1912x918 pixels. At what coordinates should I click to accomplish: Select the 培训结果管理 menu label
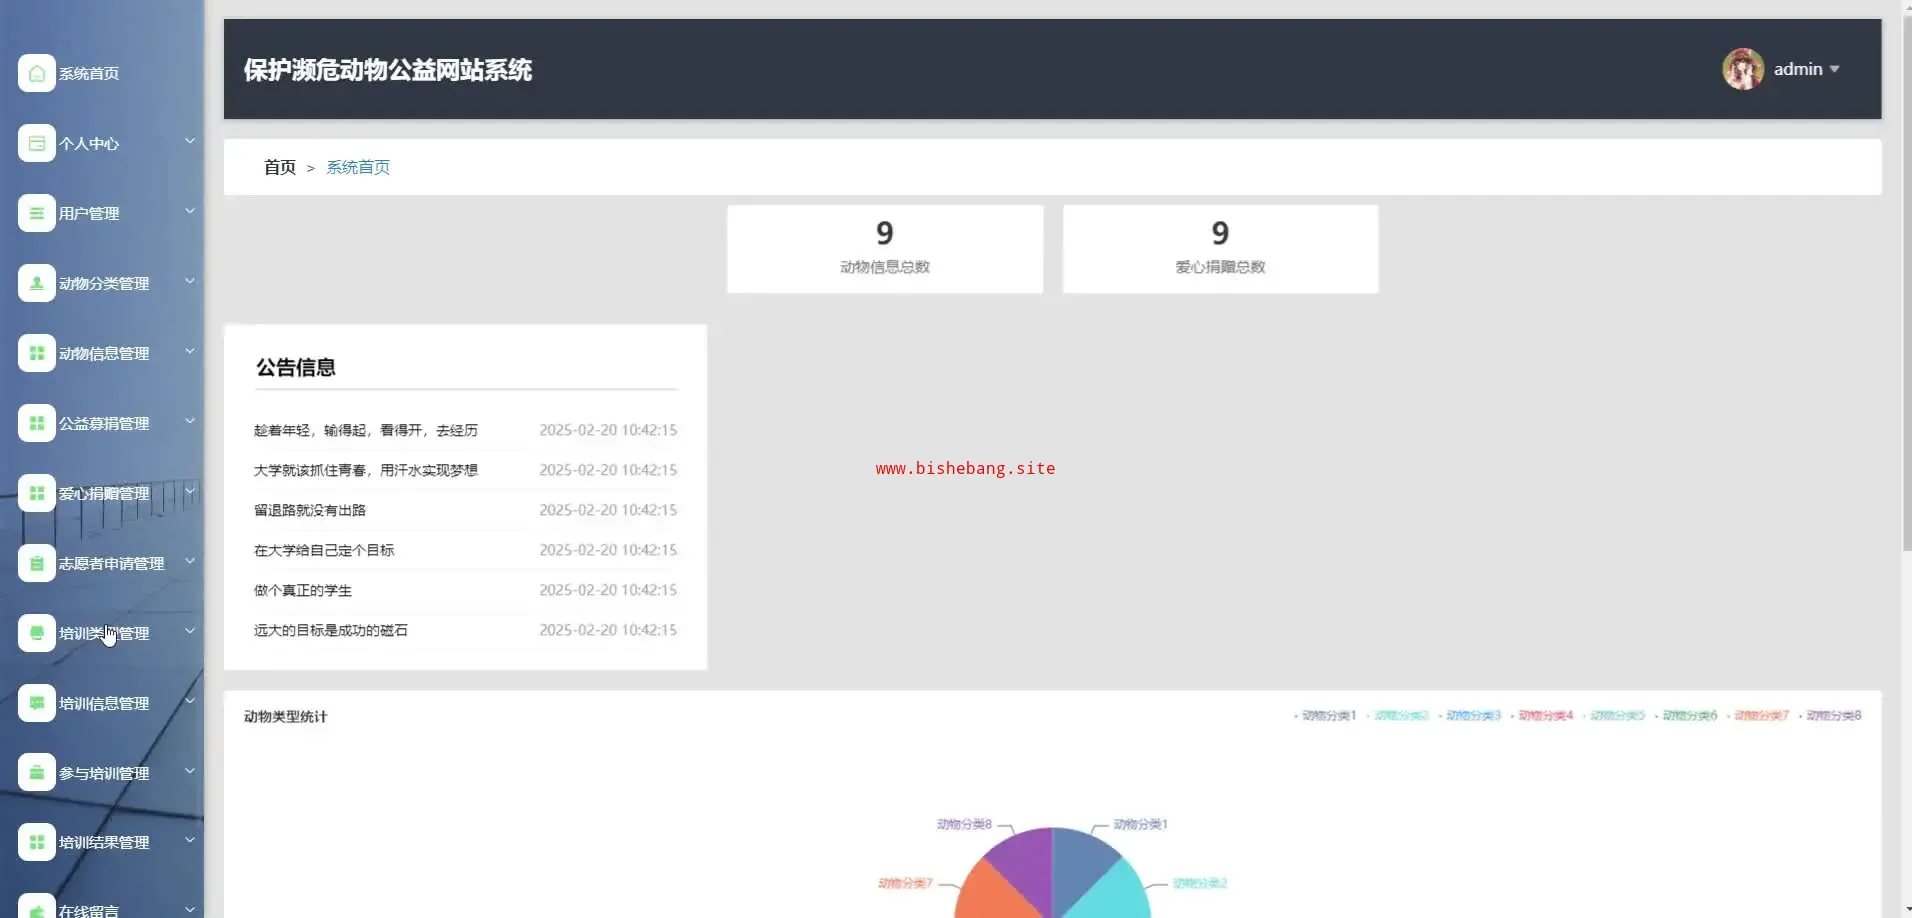(x=104, y=842)
